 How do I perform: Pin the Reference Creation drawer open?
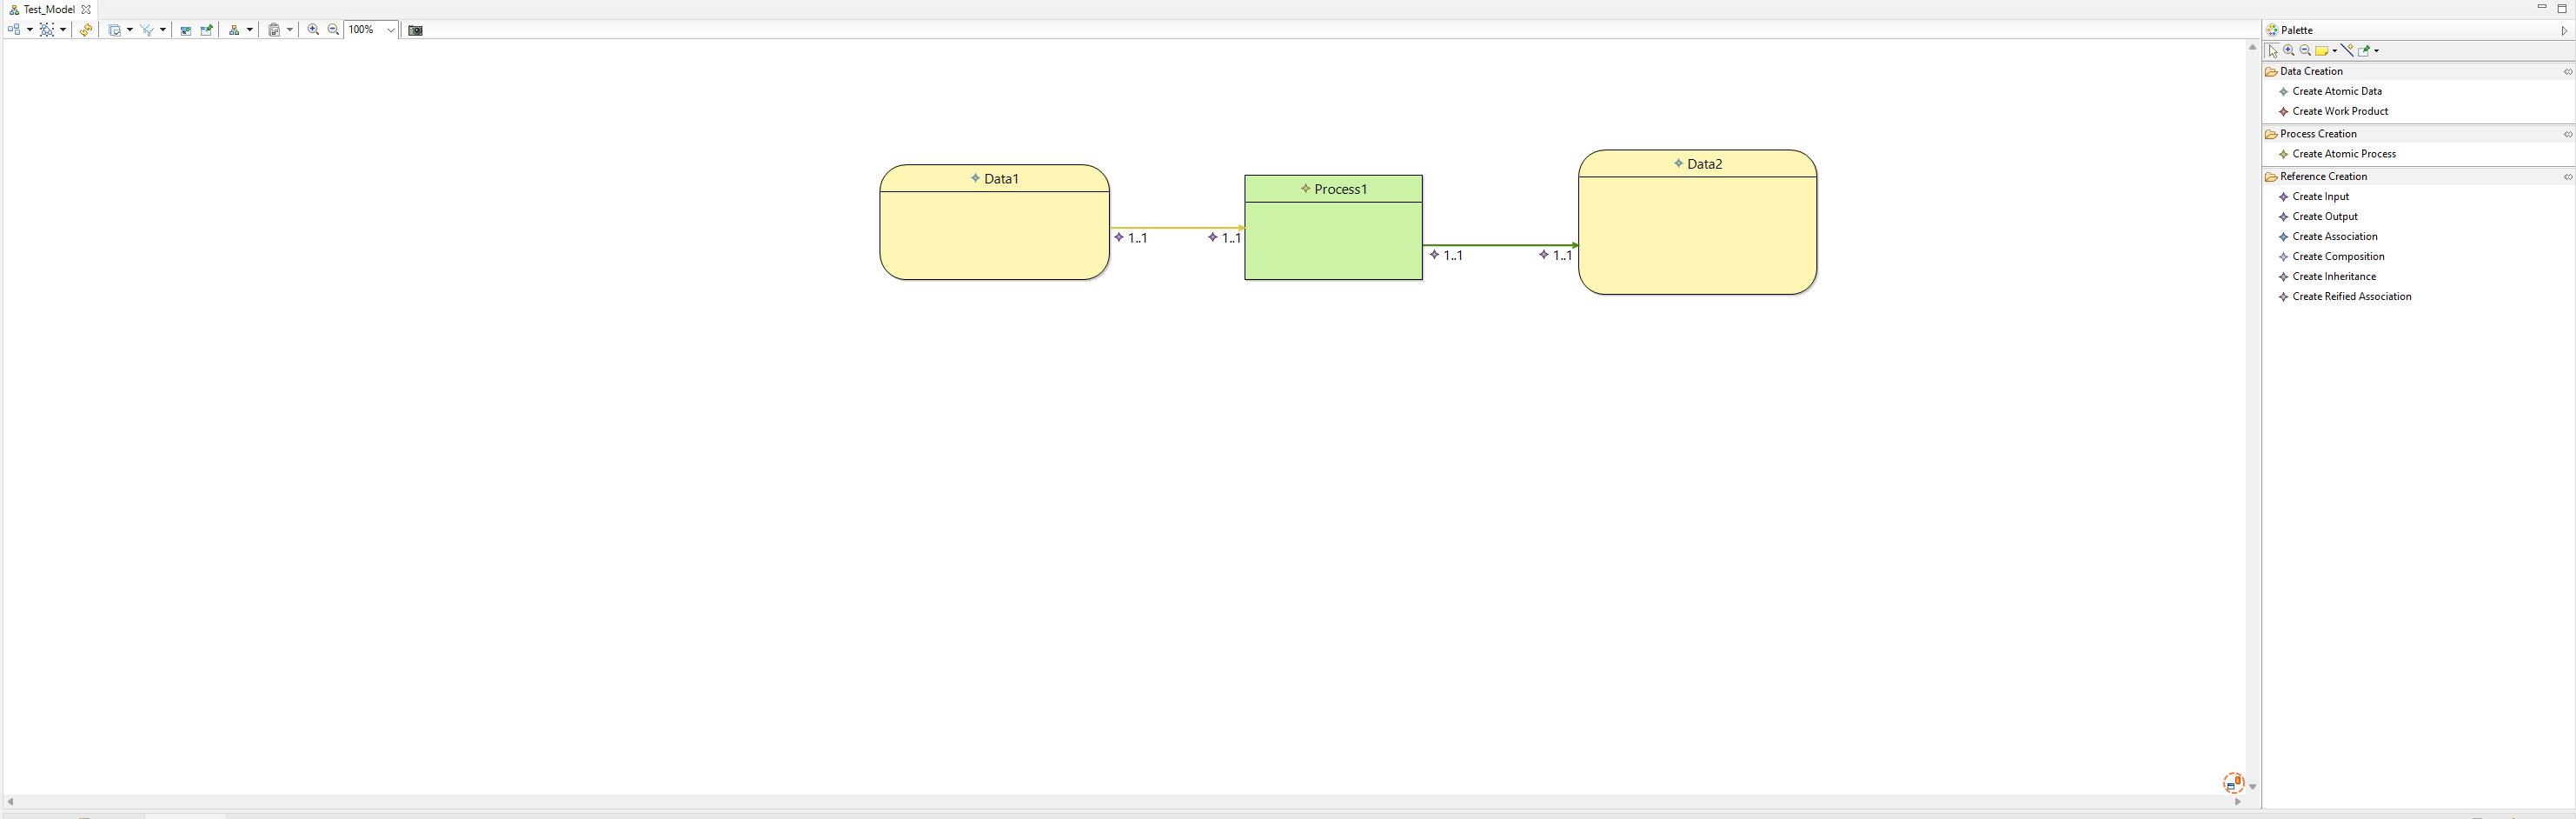[x=2567, y=176]
